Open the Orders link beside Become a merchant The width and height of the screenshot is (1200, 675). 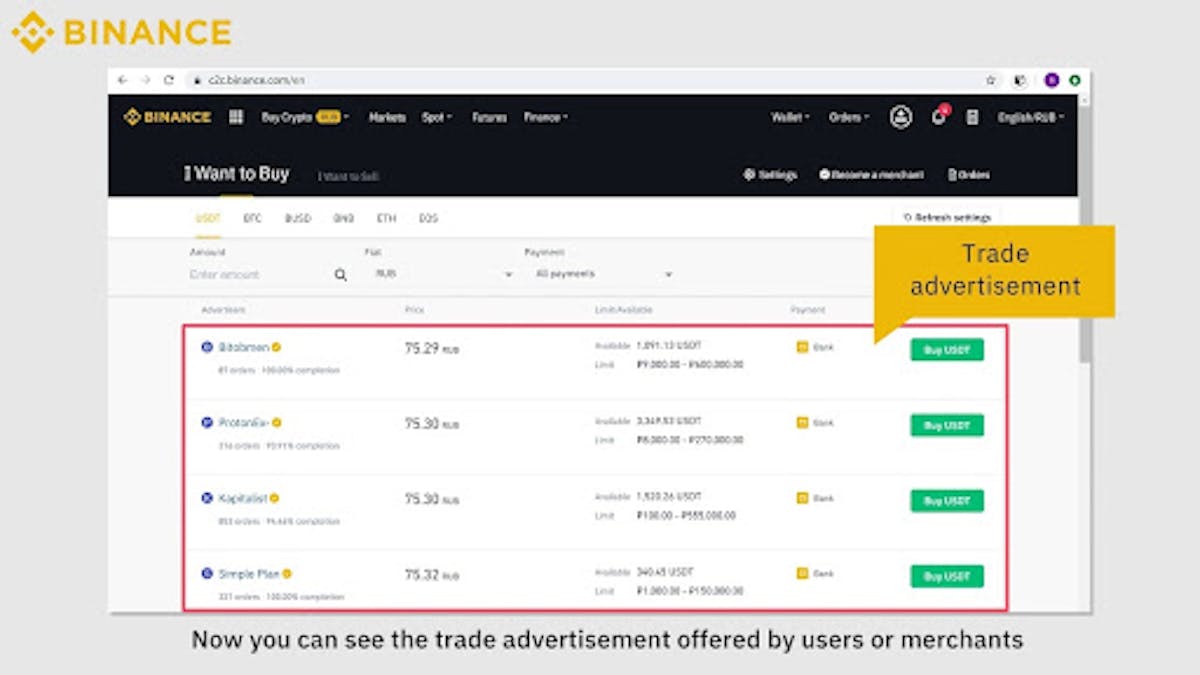[x=968, y=174]
